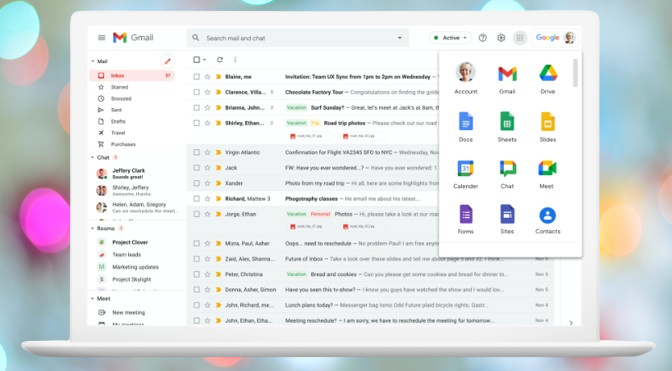Open the Active status dropdown
672x371 pixels.
(450, 38)
